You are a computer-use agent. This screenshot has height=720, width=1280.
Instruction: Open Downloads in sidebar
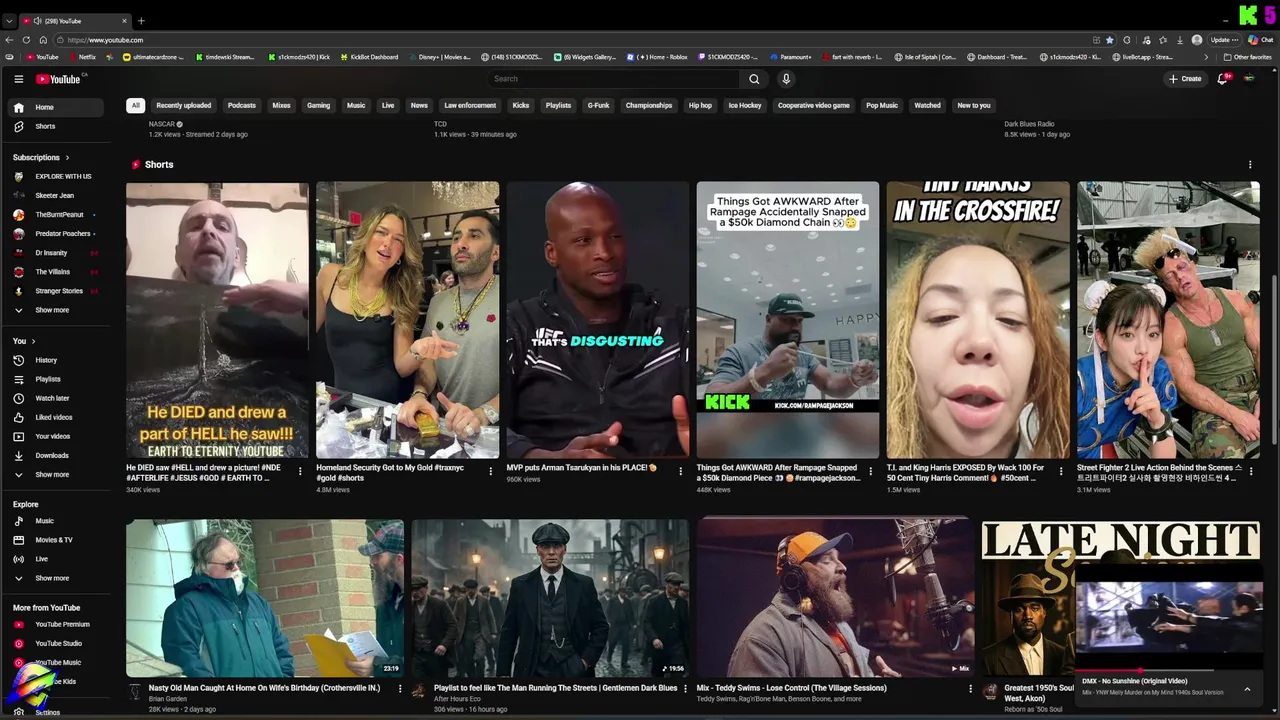pyautogui.click(x=57, y=455)
